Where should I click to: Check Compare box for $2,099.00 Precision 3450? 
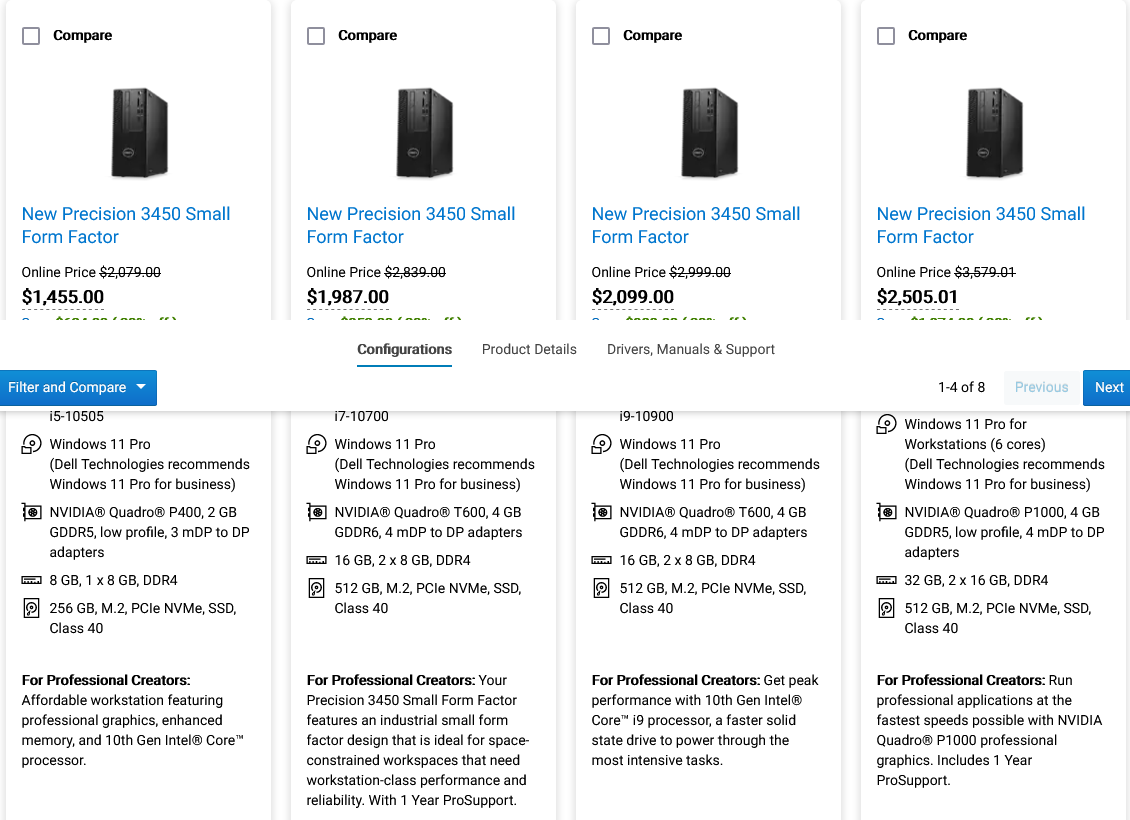[601, 35]
